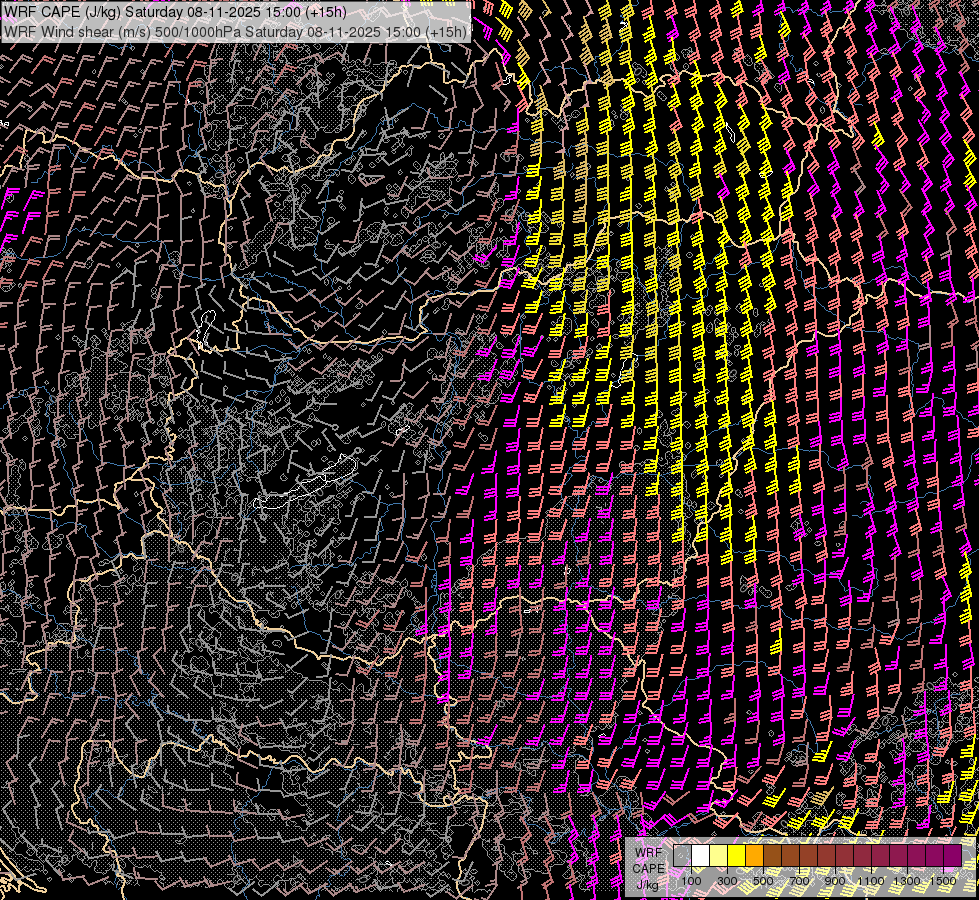Click the 700 tick label on the legend
979x900 pixels.
click(798, 881)
